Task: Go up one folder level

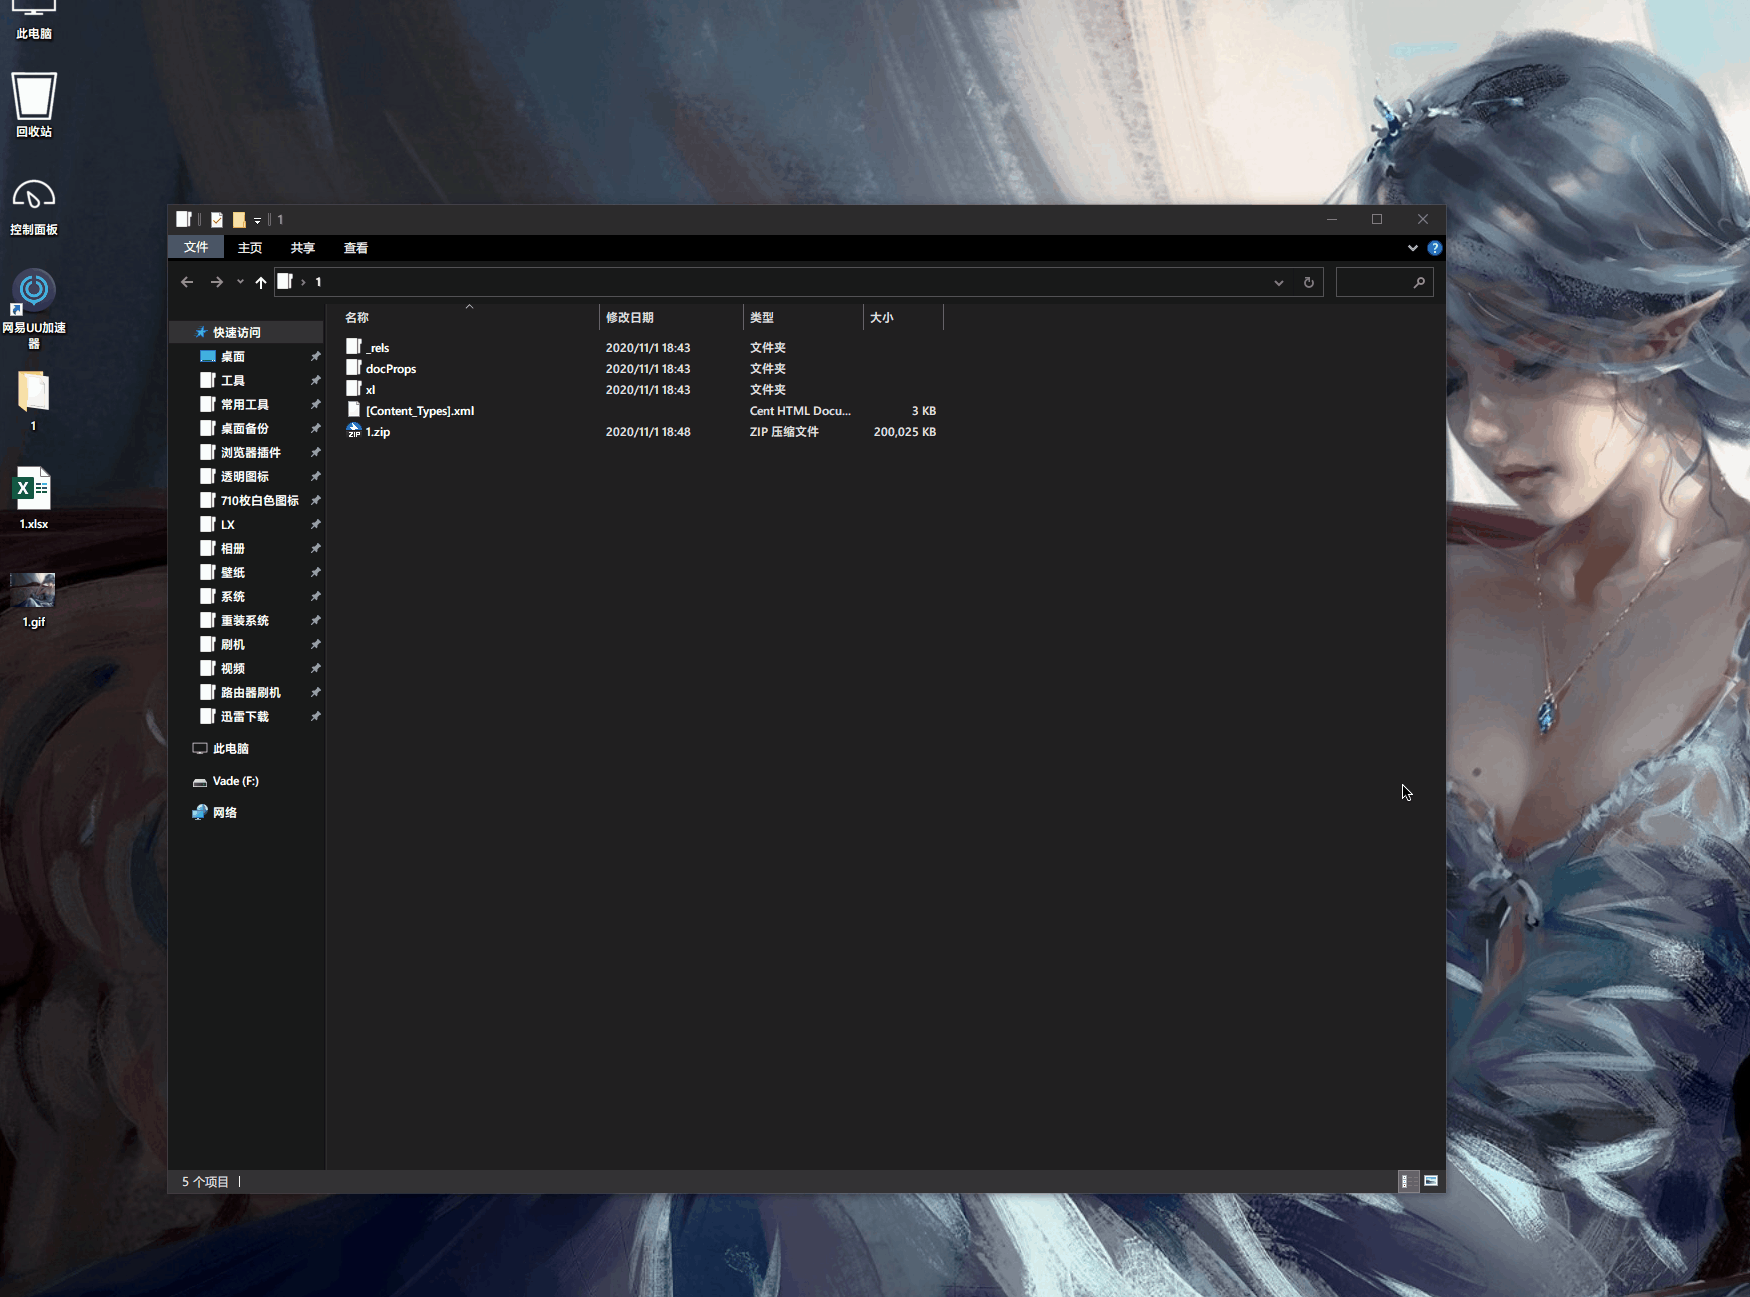Action: [x=261, y=282]
